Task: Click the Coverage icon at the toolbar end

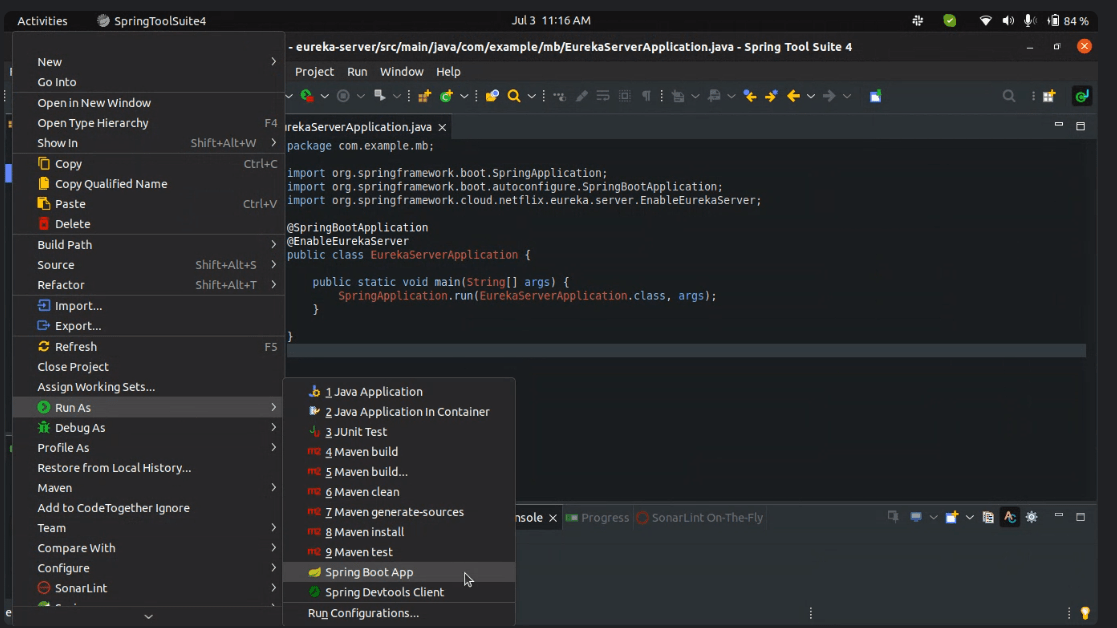Action: [1083, 96]
